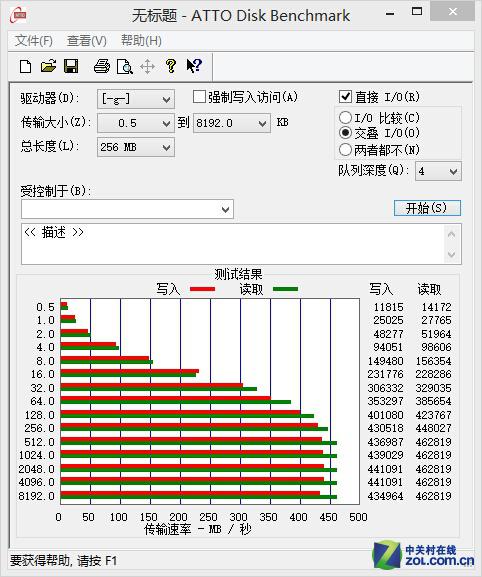This screenshot has height=577, width=482.
Task: Click the description box scroll up arrow
Action: click(x=452, y=234)
